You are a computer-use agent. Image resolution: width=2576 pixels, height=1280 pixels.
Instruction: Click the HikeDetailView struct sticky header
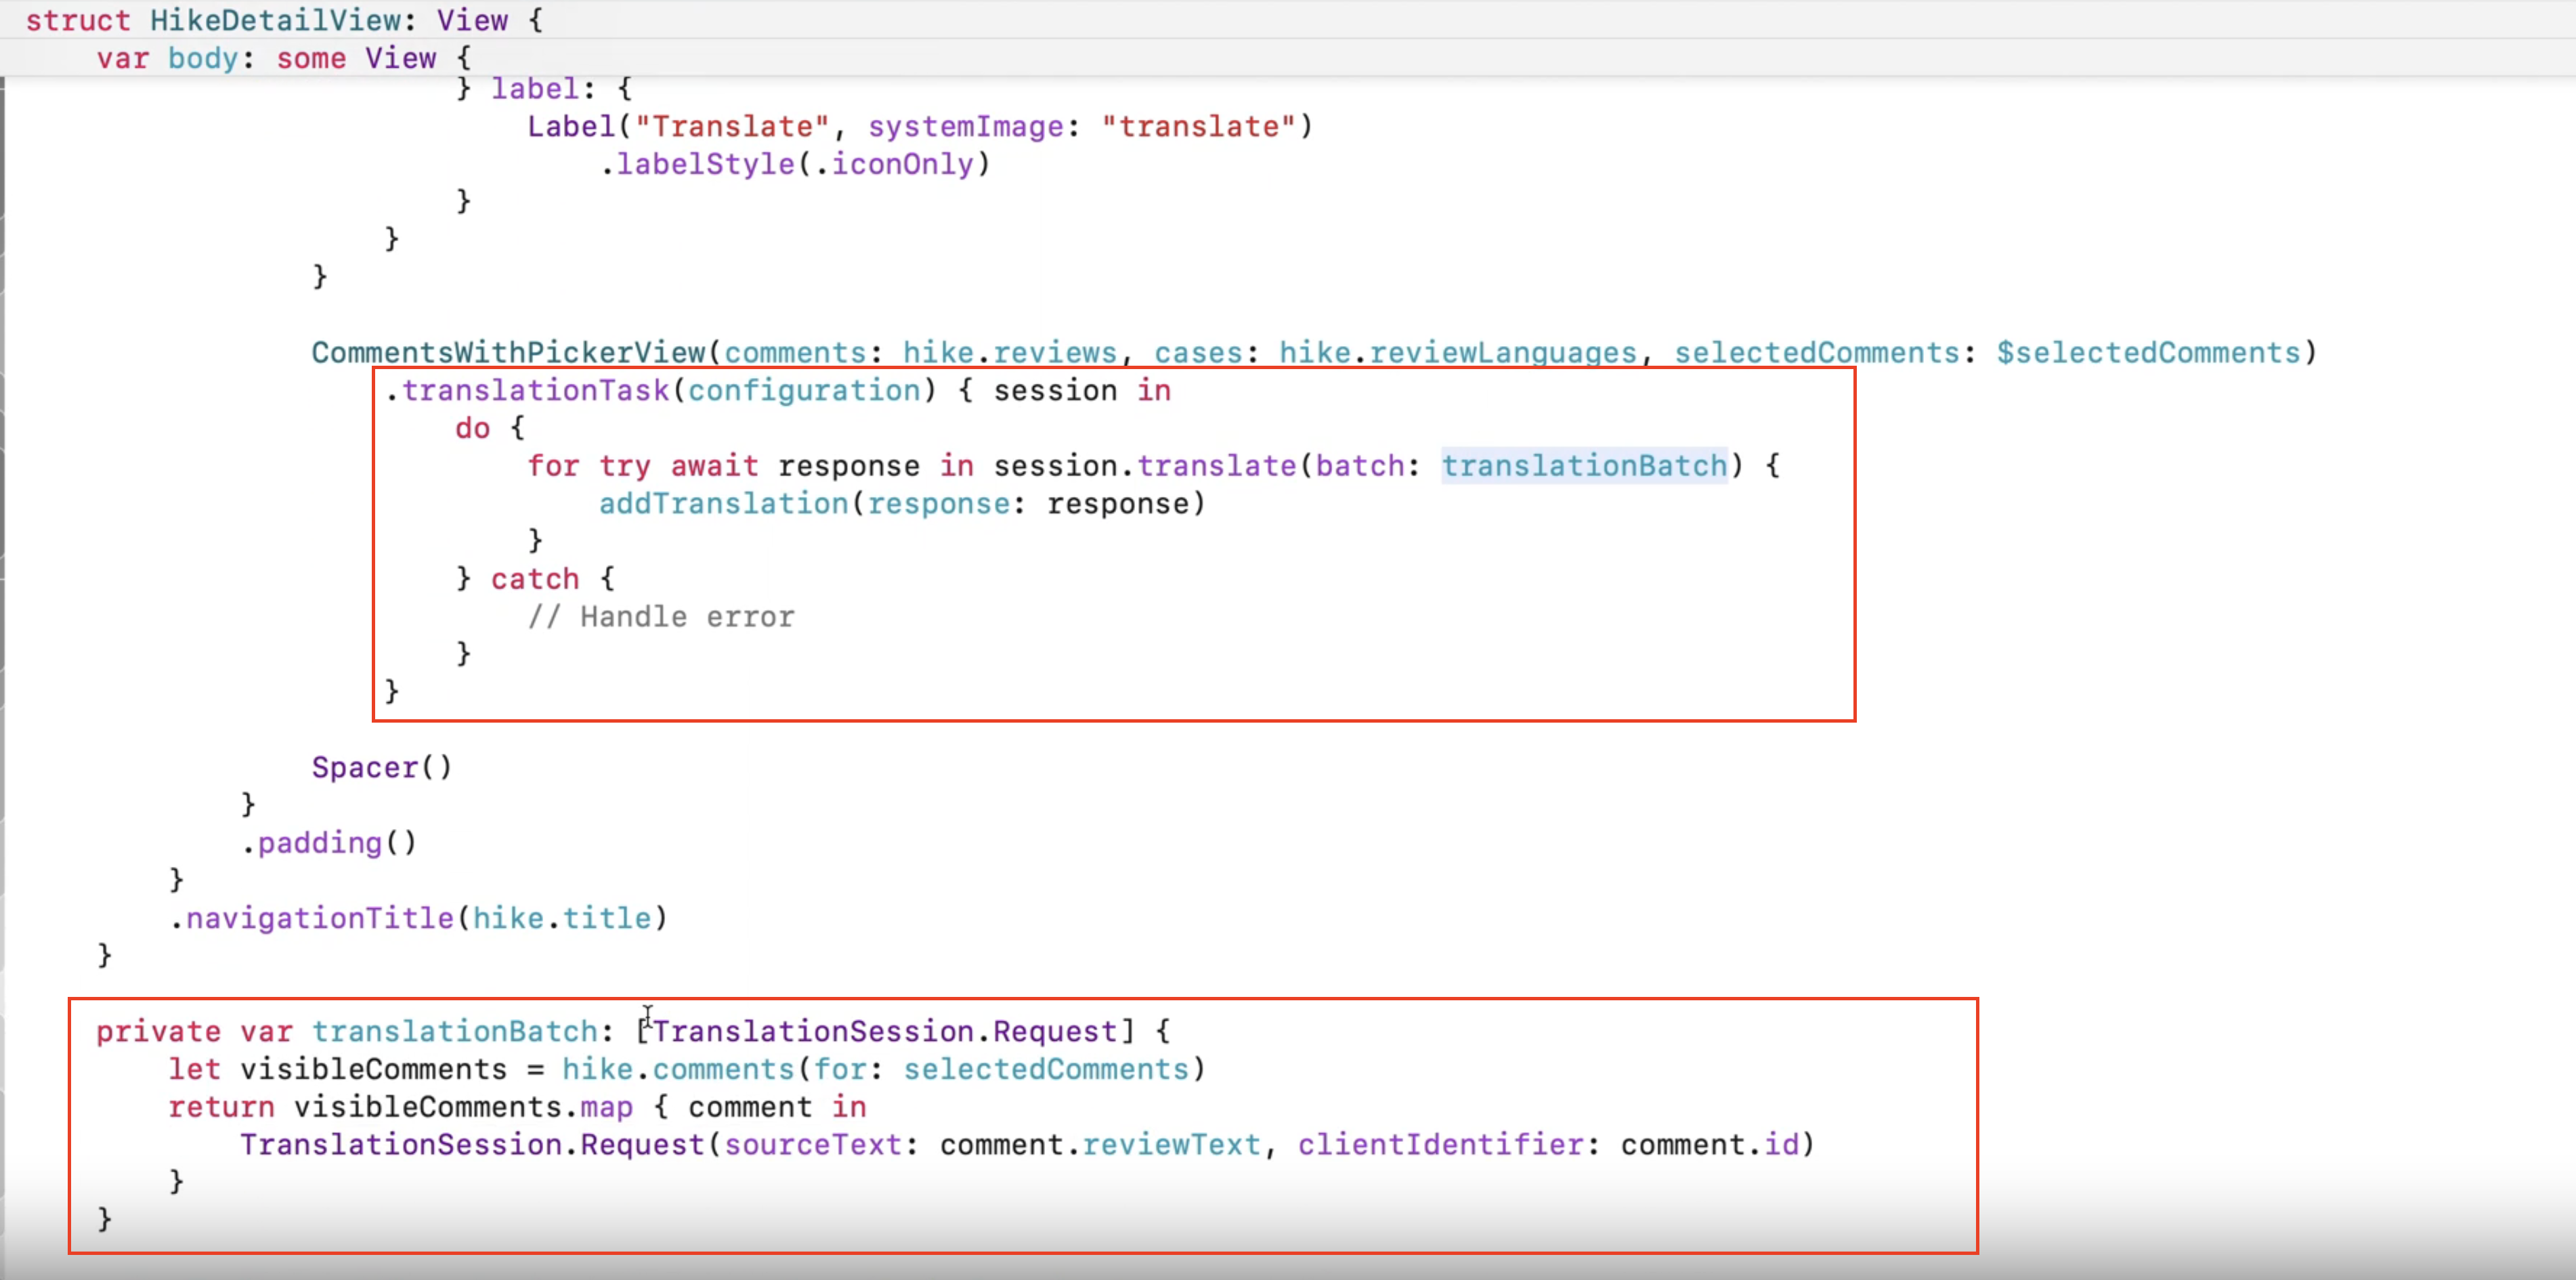coord(275,20)
